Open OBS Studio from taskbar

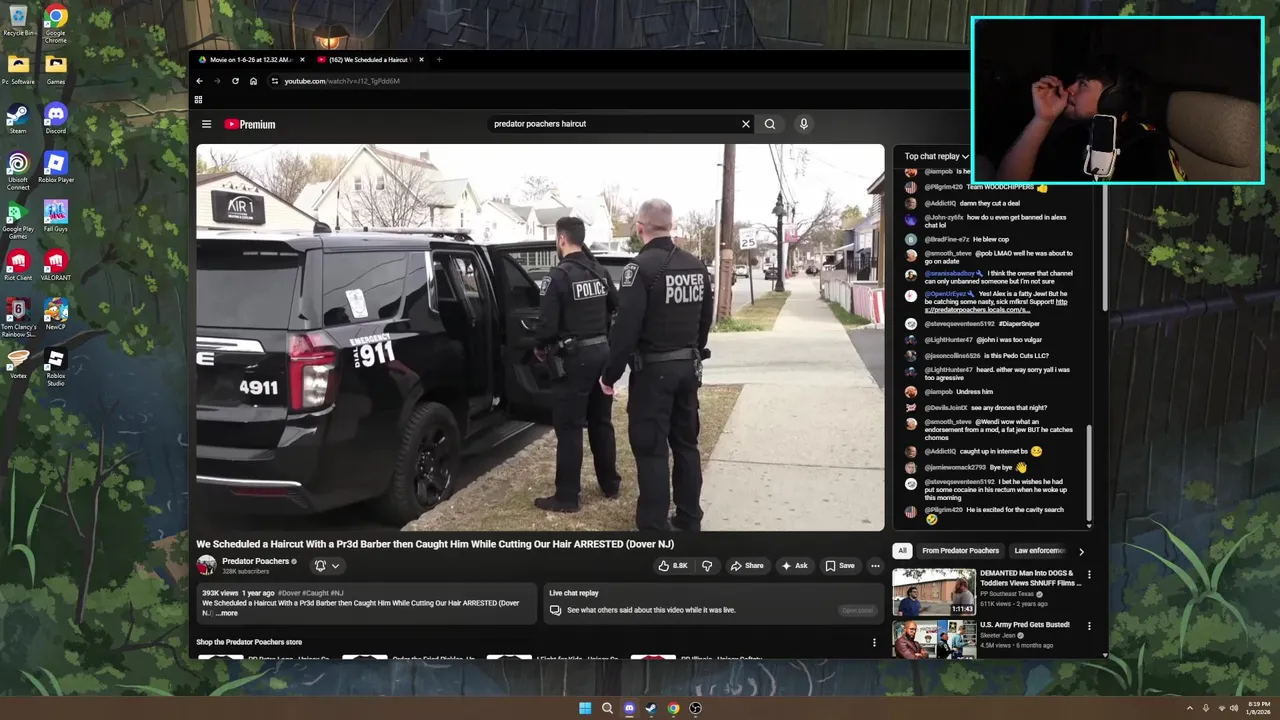point(695,708)
